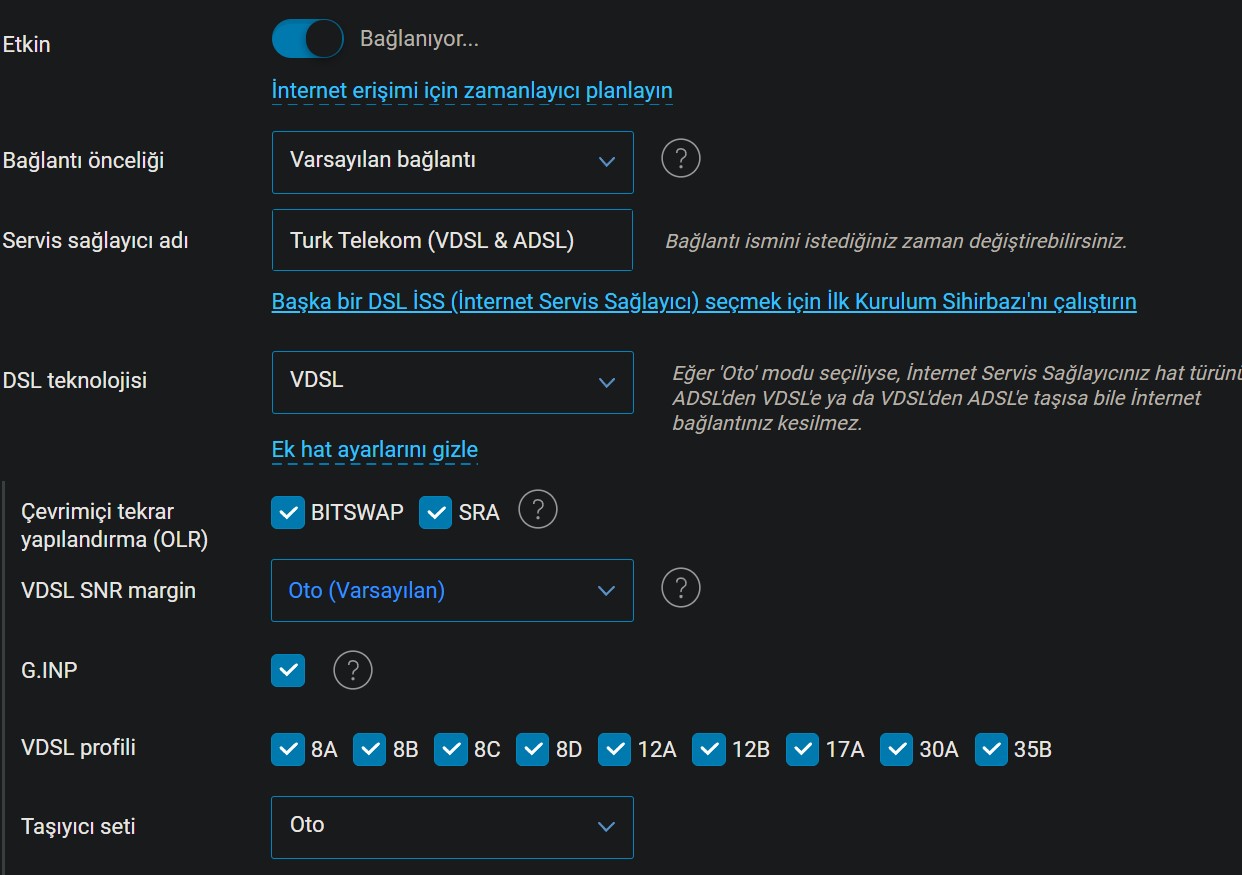Uncheck VDSL profile 12B
1242x875 pixels.
(x=709, y=749)
